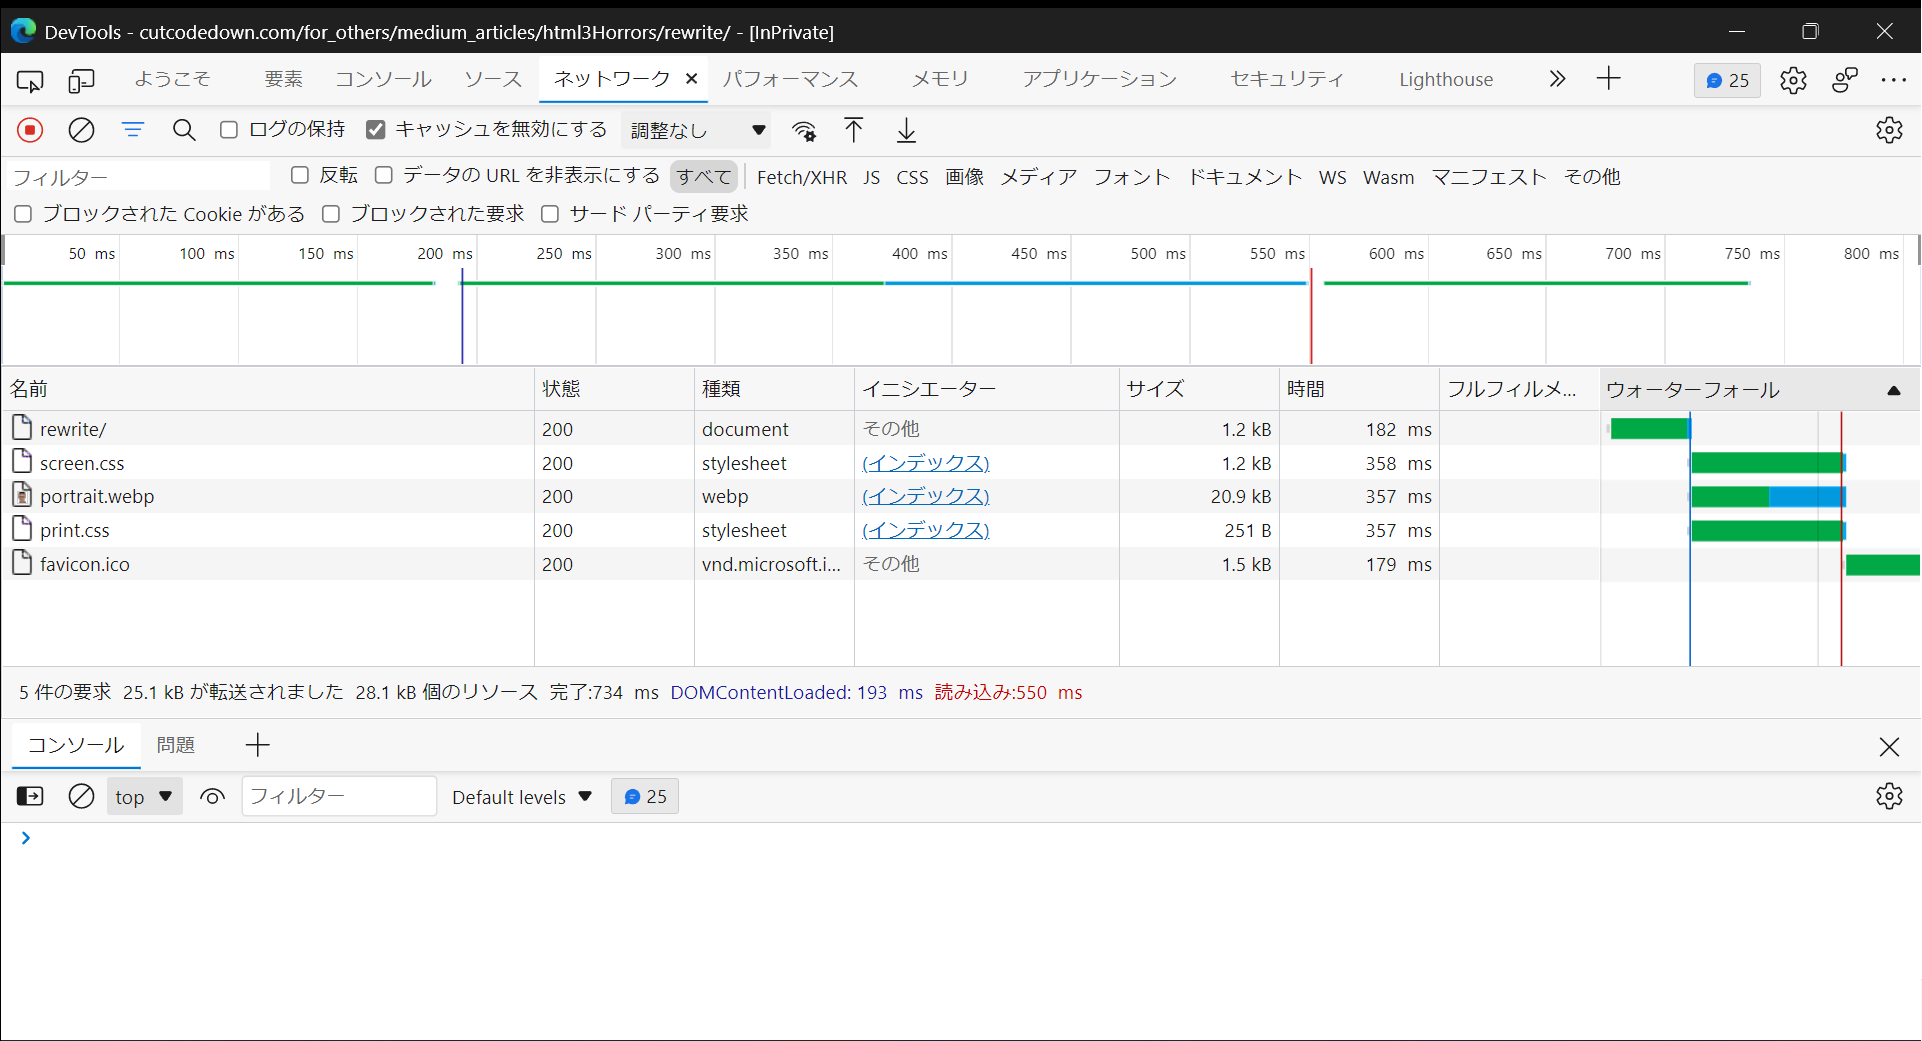Toggle device emulation icon

tap(81, 80)
